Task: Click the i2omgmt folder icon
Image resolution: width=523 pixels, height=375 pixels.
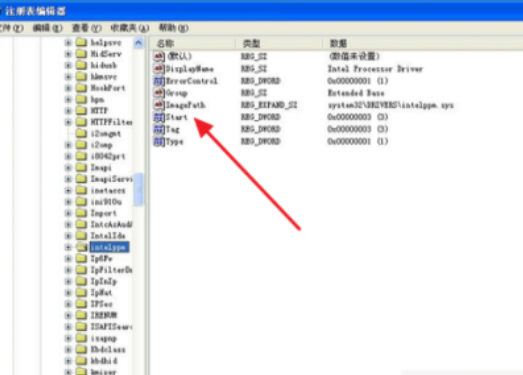Action: pos(81,133)
